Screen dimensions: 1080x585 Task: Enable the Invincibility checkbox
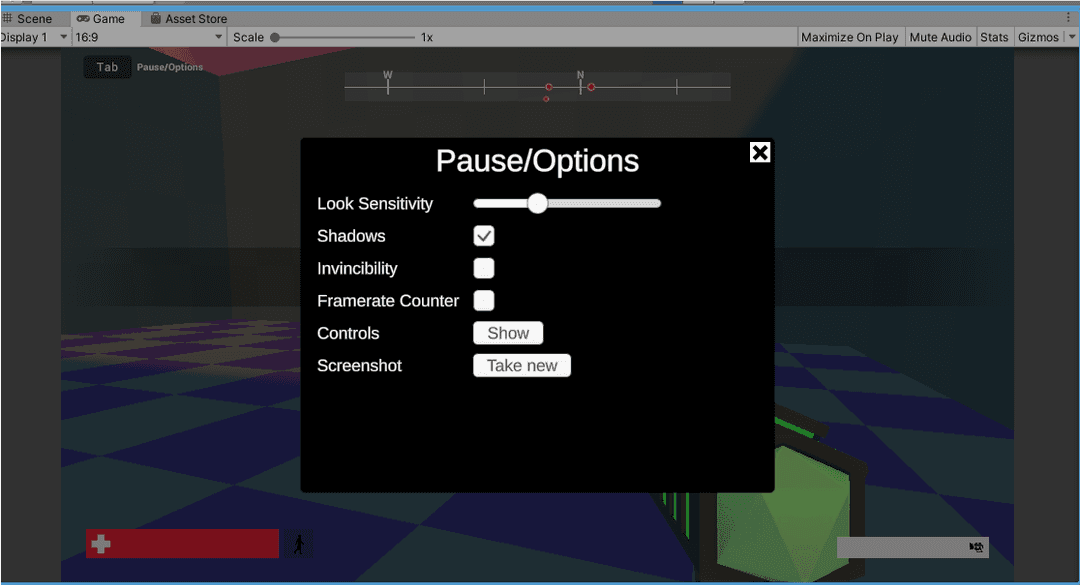(x=484, y=268)
